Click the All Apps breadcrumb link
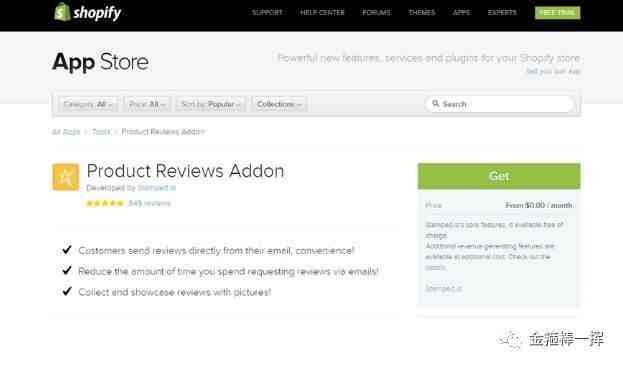This screenshot has height=365, width=623. (66, 132)
